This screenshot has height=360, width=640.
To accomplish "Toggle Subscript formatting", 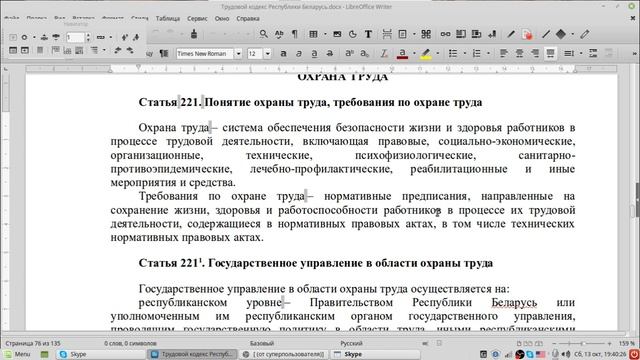I will coord(365,53).
